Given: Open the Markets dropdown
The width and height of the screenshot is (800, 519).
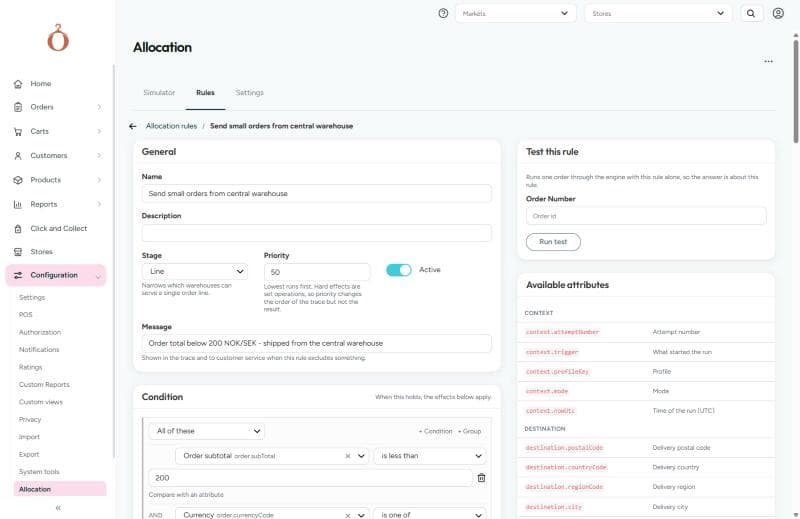Looking at the screenshot, I should [515, 13].
